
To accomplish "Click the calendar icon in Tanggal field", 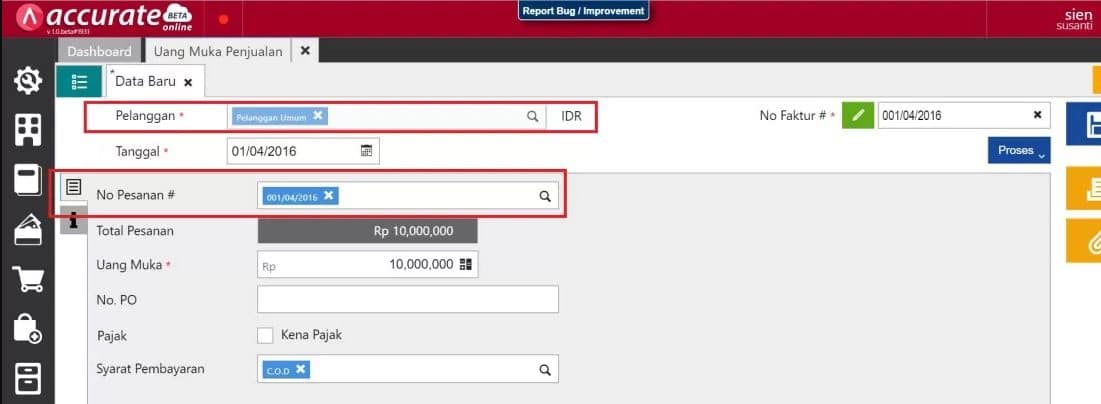I will pos(366,151).
